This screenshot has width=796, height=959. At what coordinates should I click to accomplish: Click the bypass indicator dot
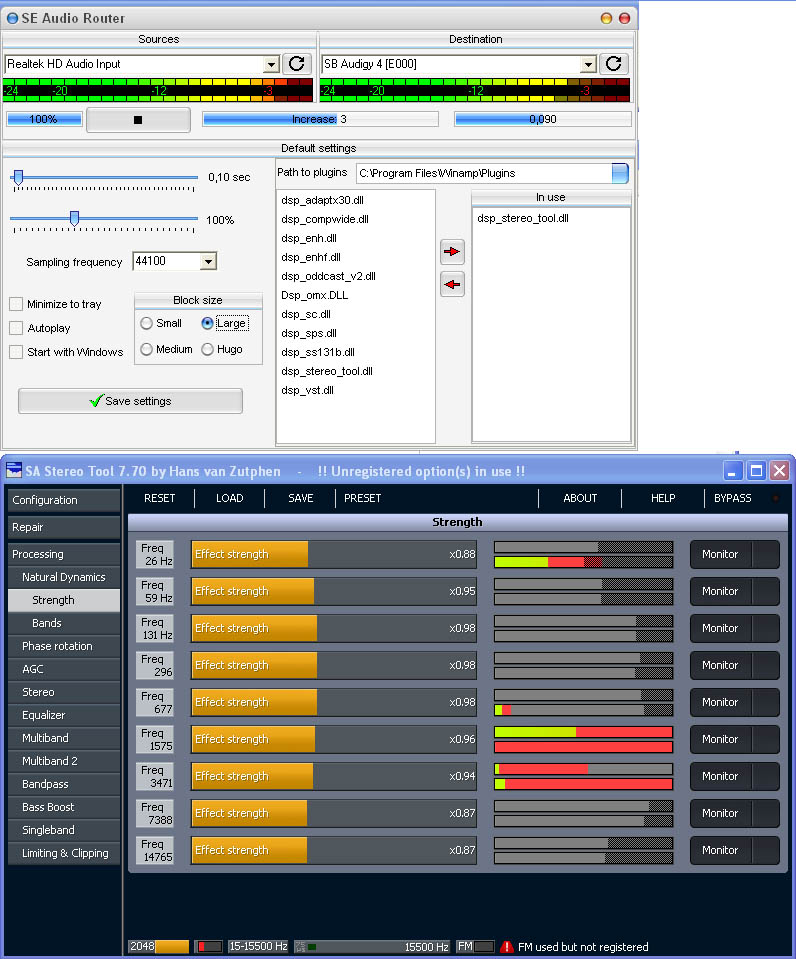776,498
